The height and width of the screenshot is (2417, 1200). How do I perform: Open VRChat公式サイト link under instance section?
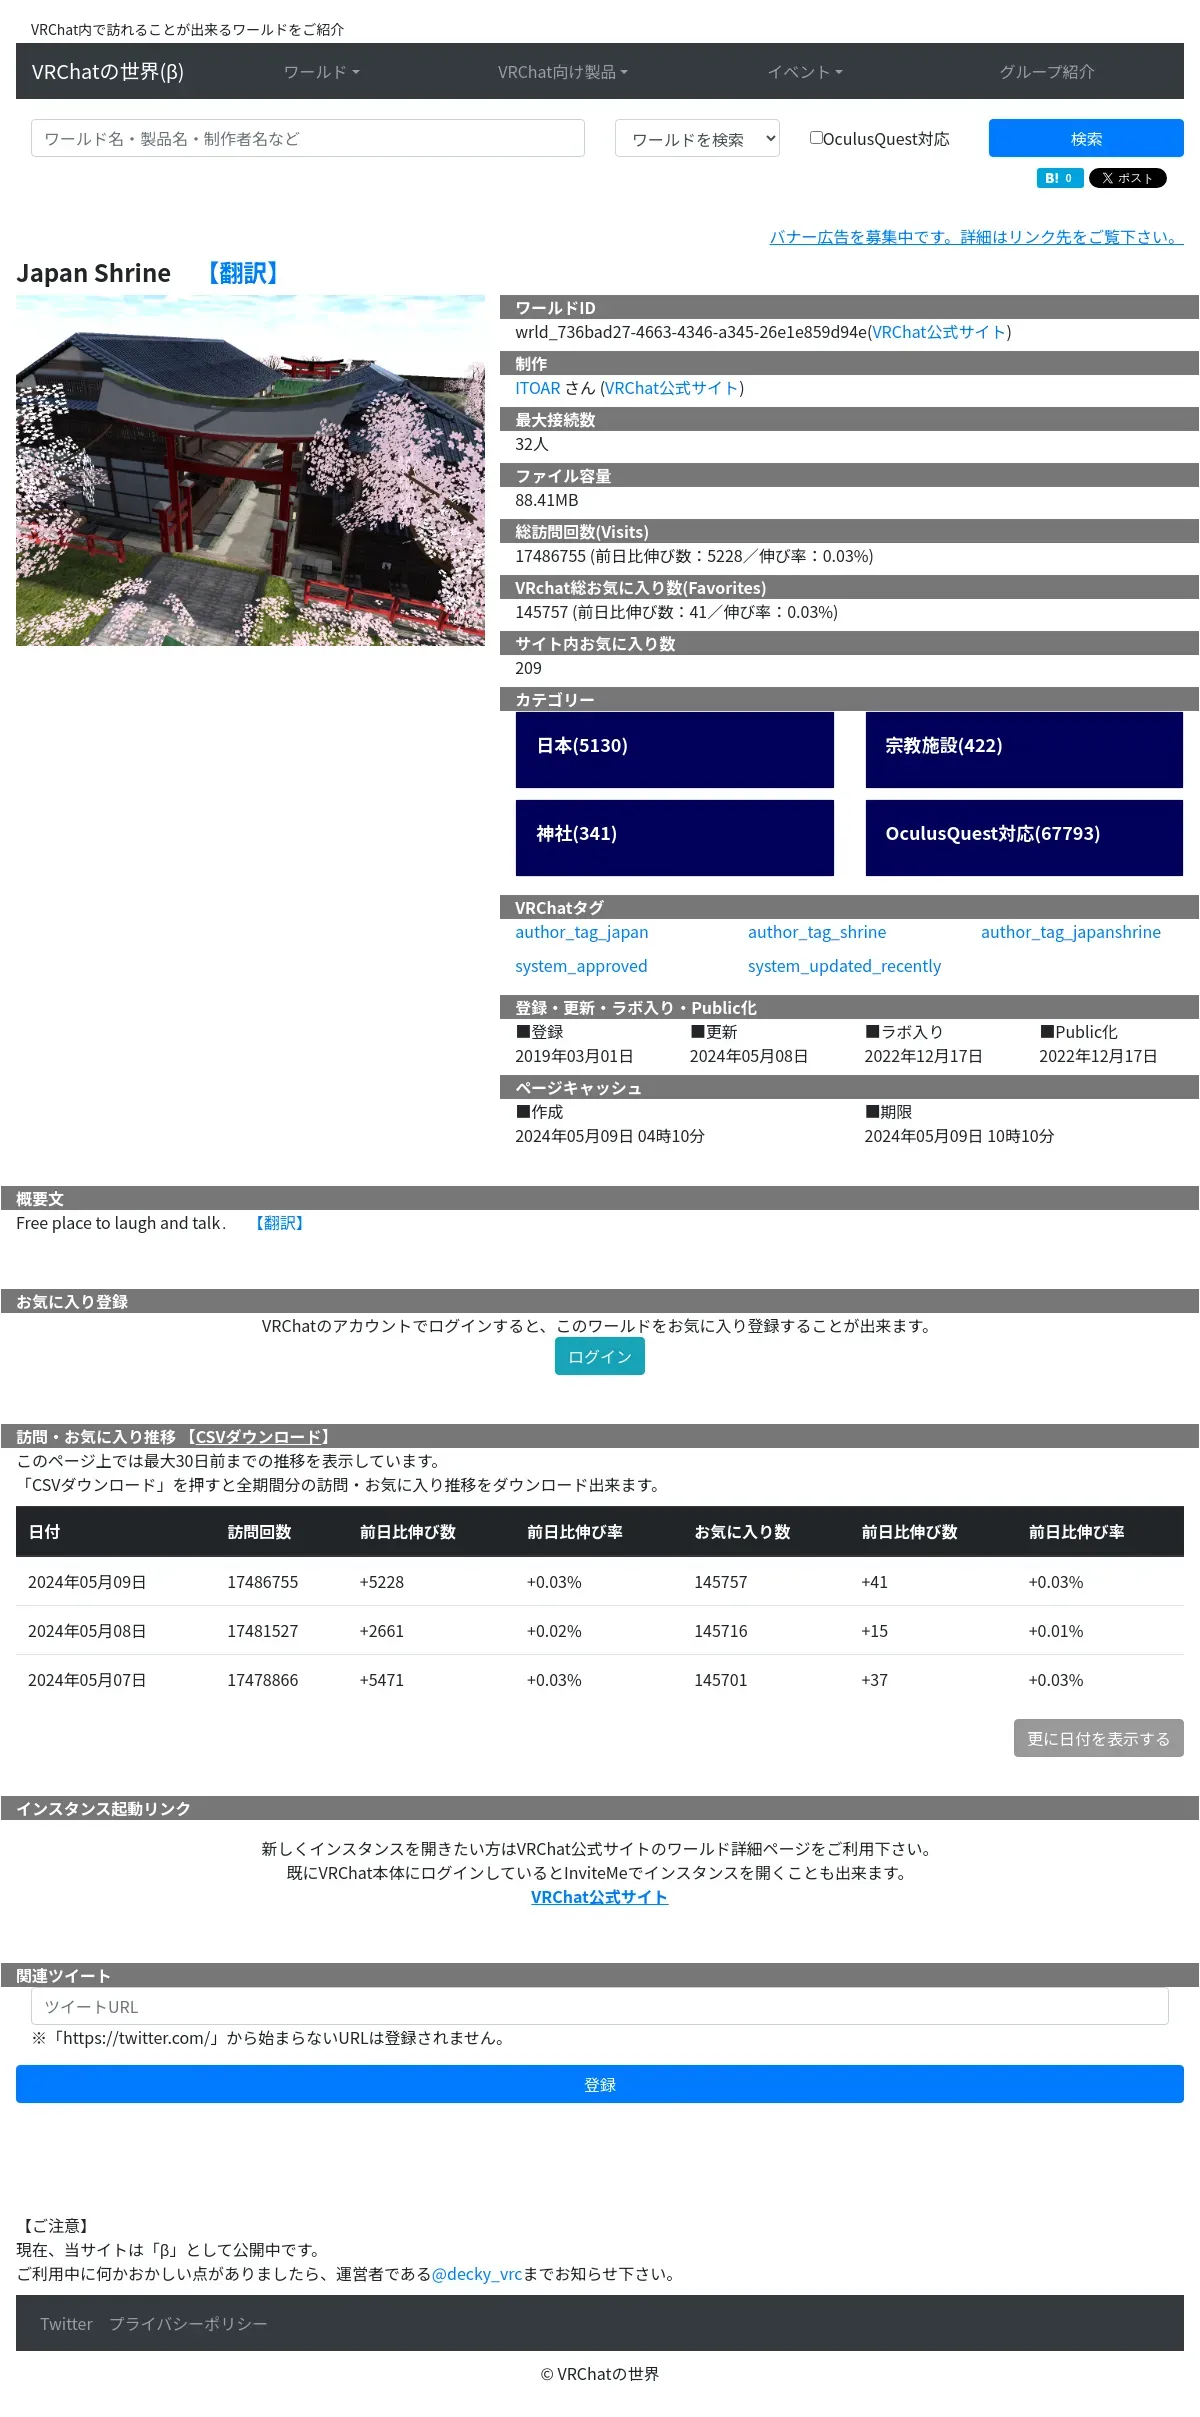600,1897
